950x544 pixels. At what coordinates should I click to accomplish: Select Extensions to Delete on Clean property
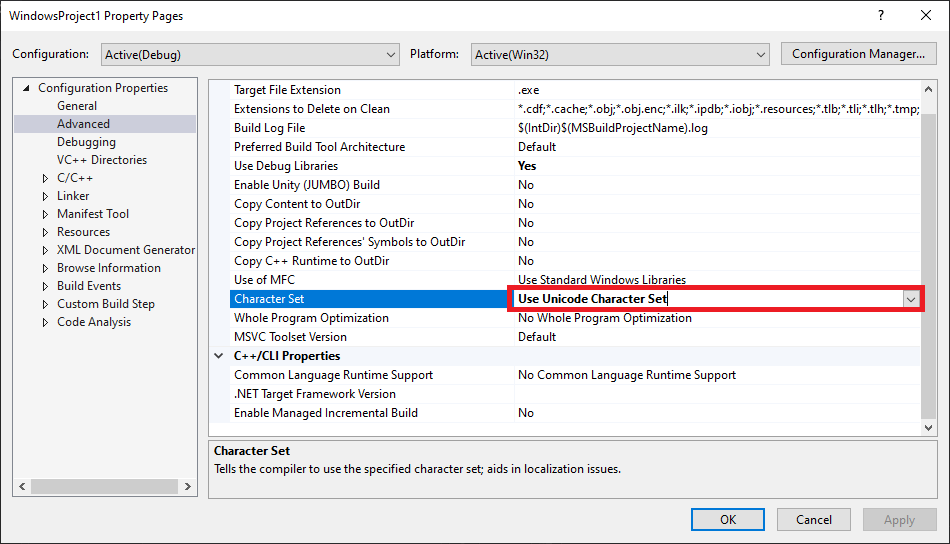click(312, 109)
